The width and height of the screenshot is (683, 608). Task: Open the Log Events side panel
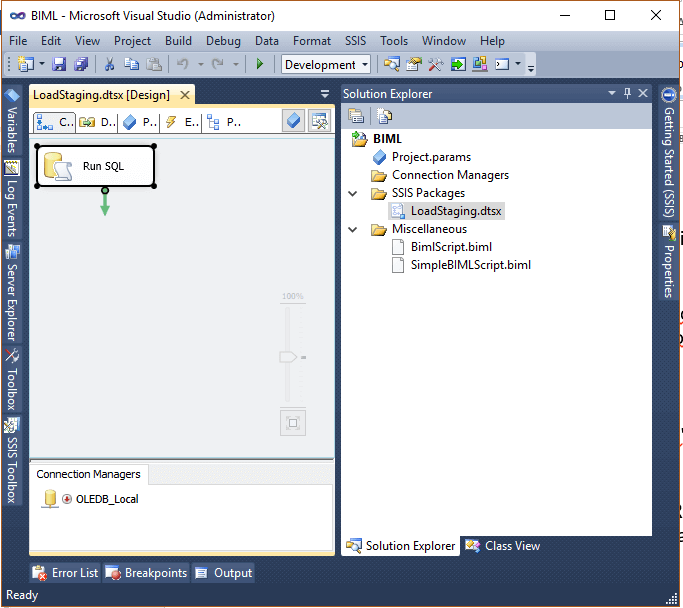[12, 199]
